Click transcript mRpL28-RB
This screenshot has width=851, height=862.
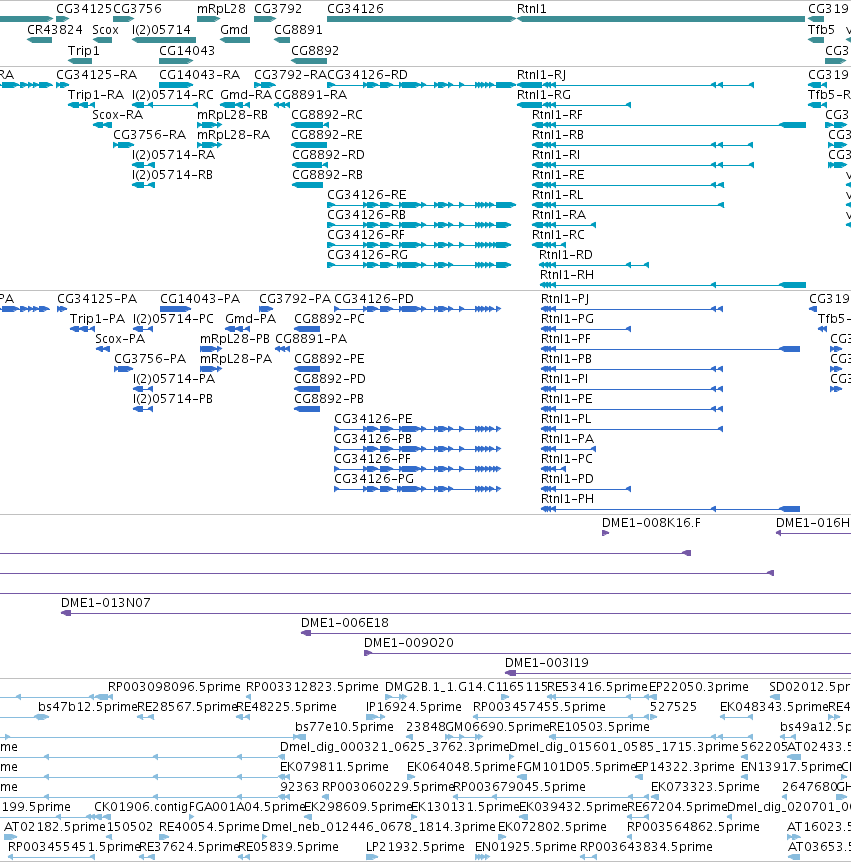(232, 115)
